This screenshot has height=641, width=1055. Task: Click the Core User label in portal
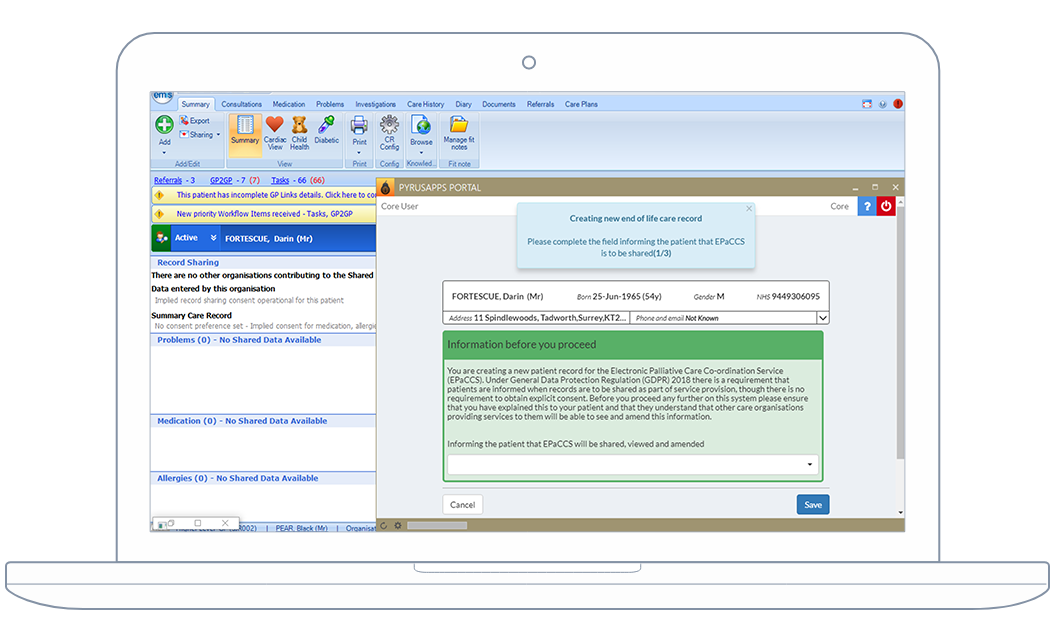400,206
